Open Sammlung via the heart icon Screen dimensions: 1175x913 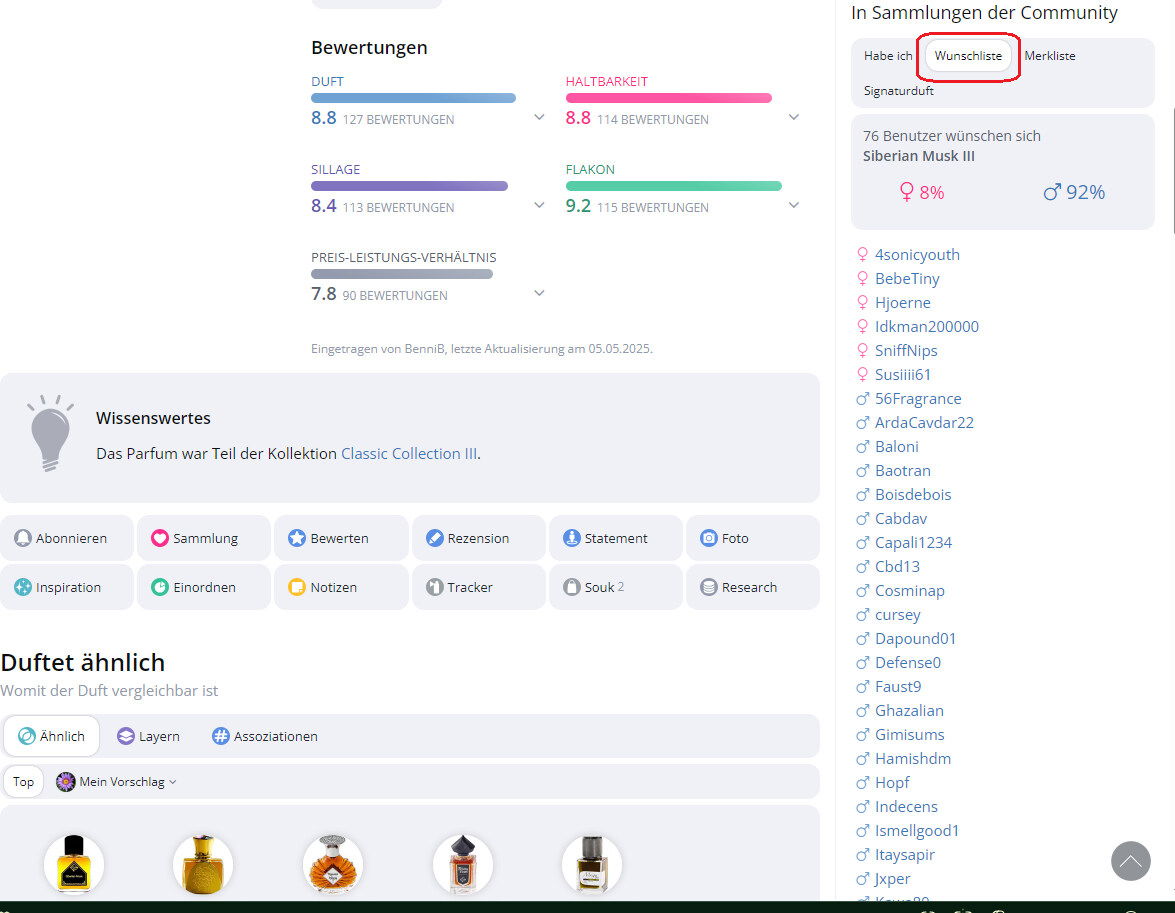click(x=160, y=538)
